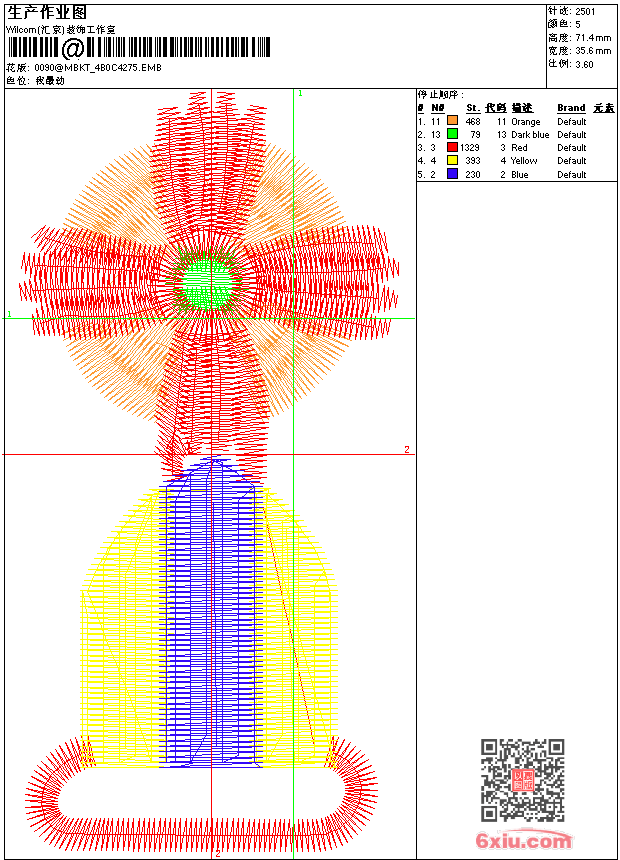Click the QR code image

tap(523, 780)
